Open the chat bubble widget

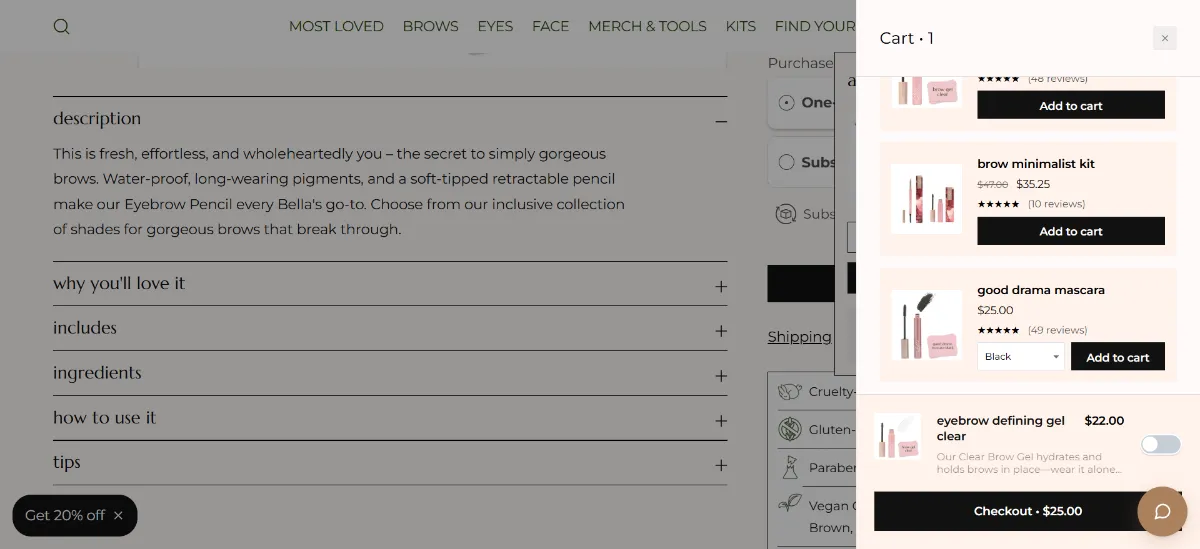(x=1162, y=511)
